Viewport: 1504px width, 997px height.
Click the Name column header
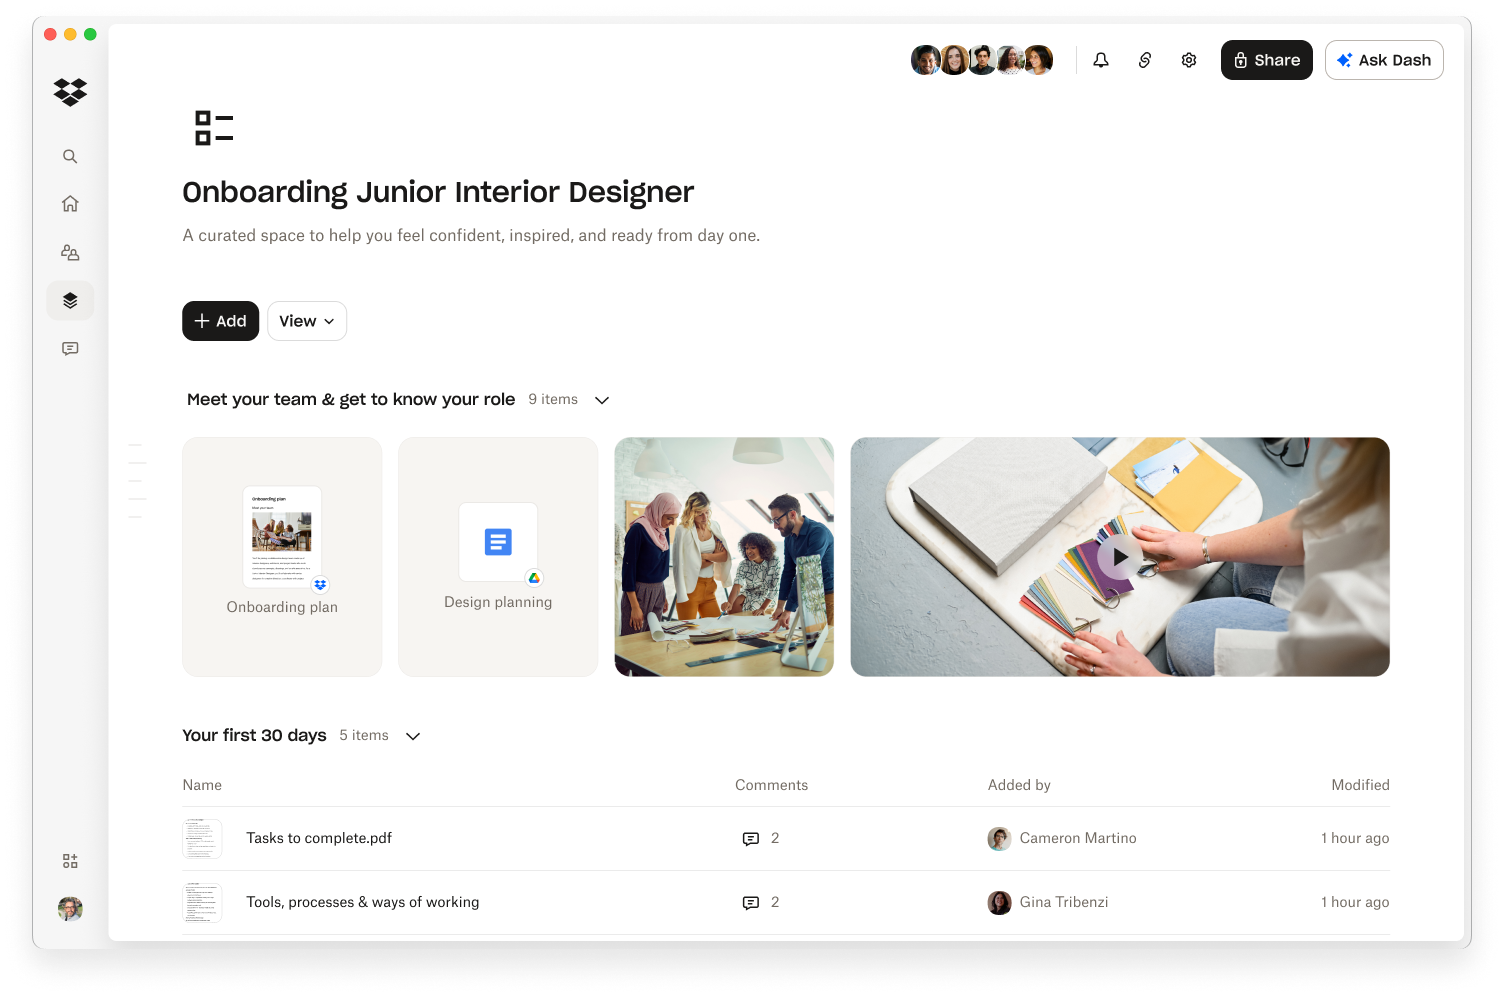(x=202, y=785)
